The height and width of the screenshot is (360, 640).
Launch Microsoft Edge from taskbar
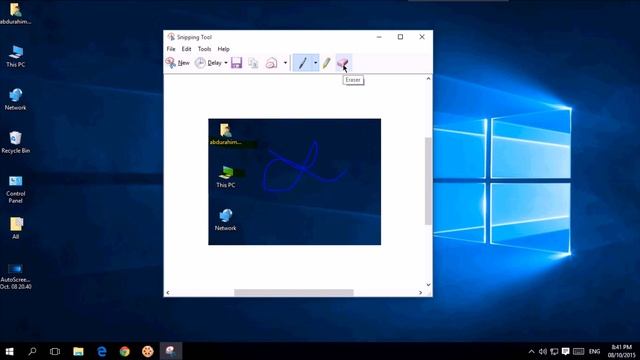[x=102, y=351]
